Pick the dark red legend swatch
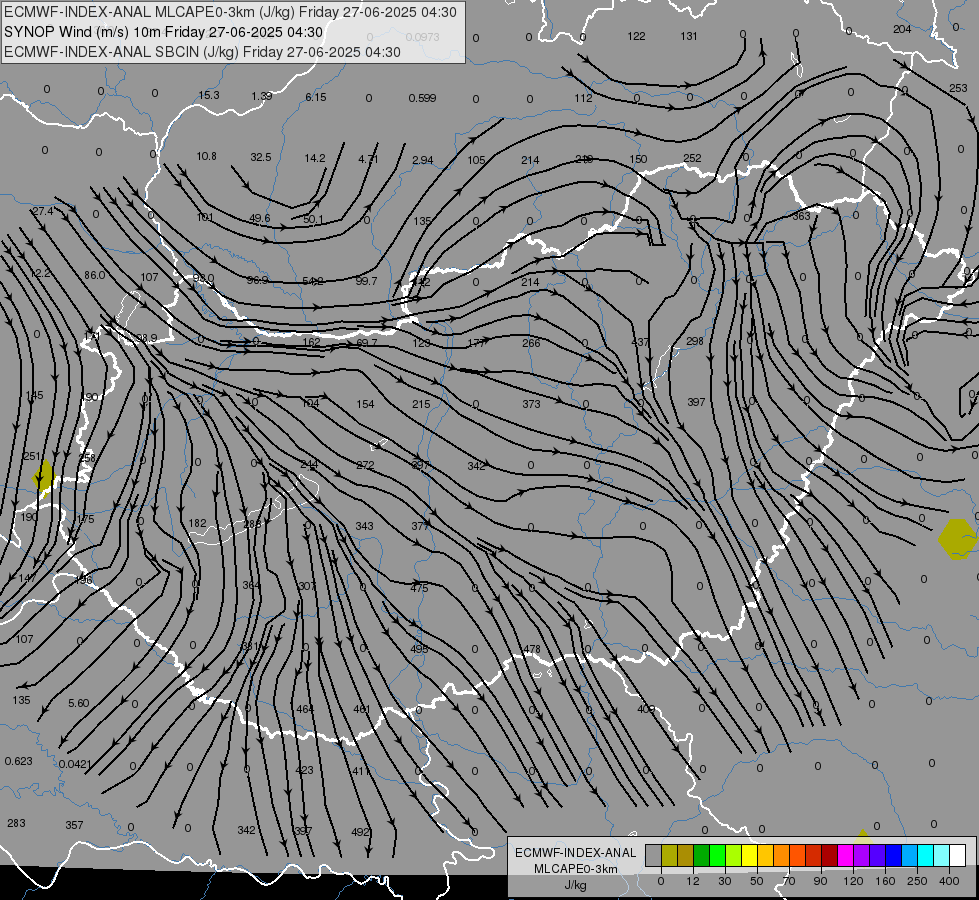The image size is (979, 900). click(830, 855)
